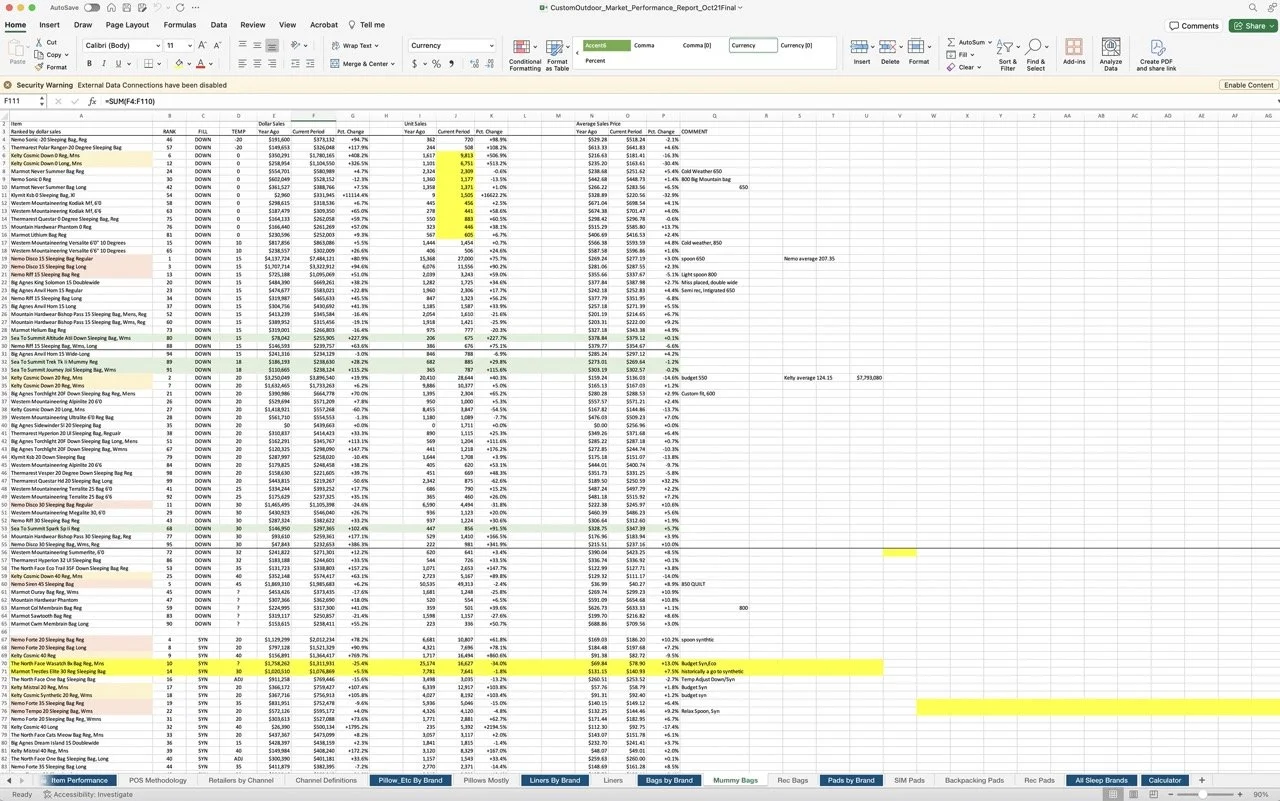This screenshot has height=801, width=1280.
Task: Increase font size with large A icon
Action: (204, 45)
